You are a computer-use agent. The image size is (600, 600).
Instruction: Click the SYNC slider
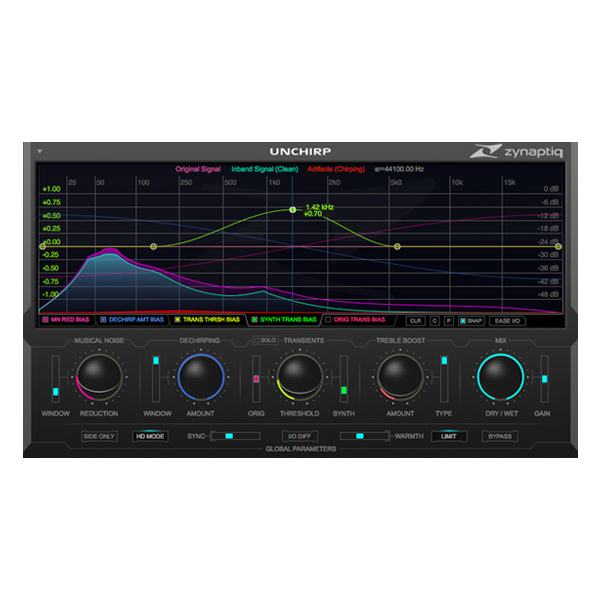pyautogui.click(x=236, y=436)
